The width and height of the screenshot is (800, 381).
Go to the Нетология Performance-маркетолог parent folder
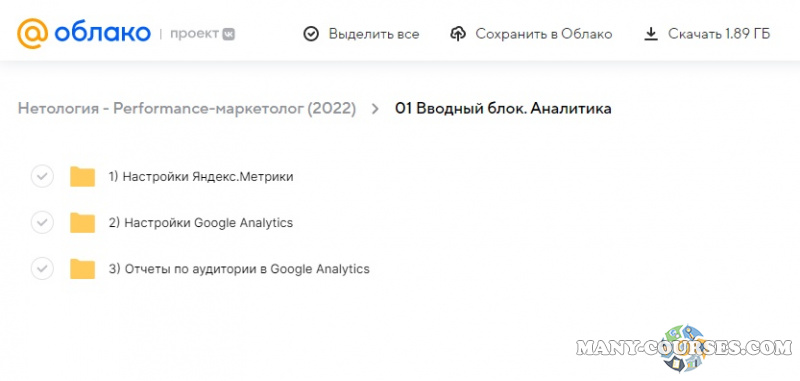187,109
